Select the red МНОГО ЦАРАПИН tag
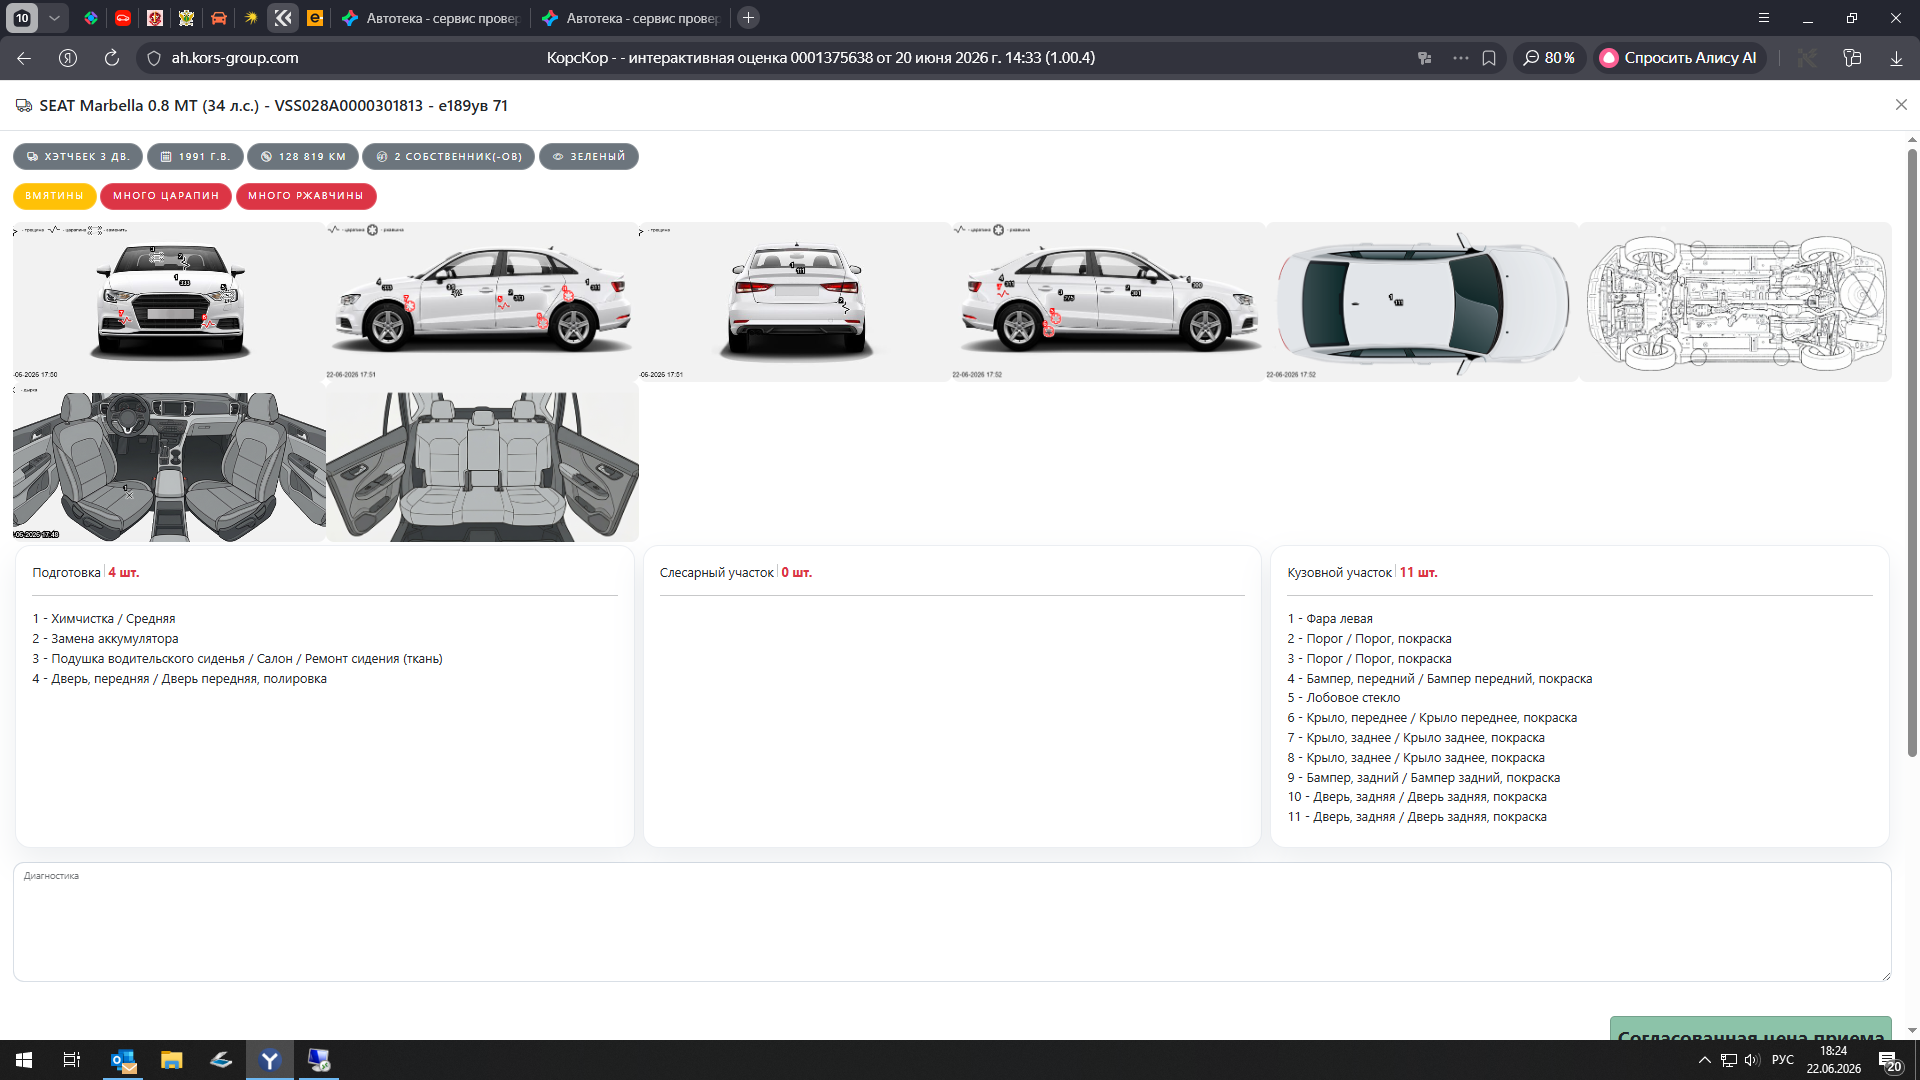The image size is (1920, 1080). 166,196
